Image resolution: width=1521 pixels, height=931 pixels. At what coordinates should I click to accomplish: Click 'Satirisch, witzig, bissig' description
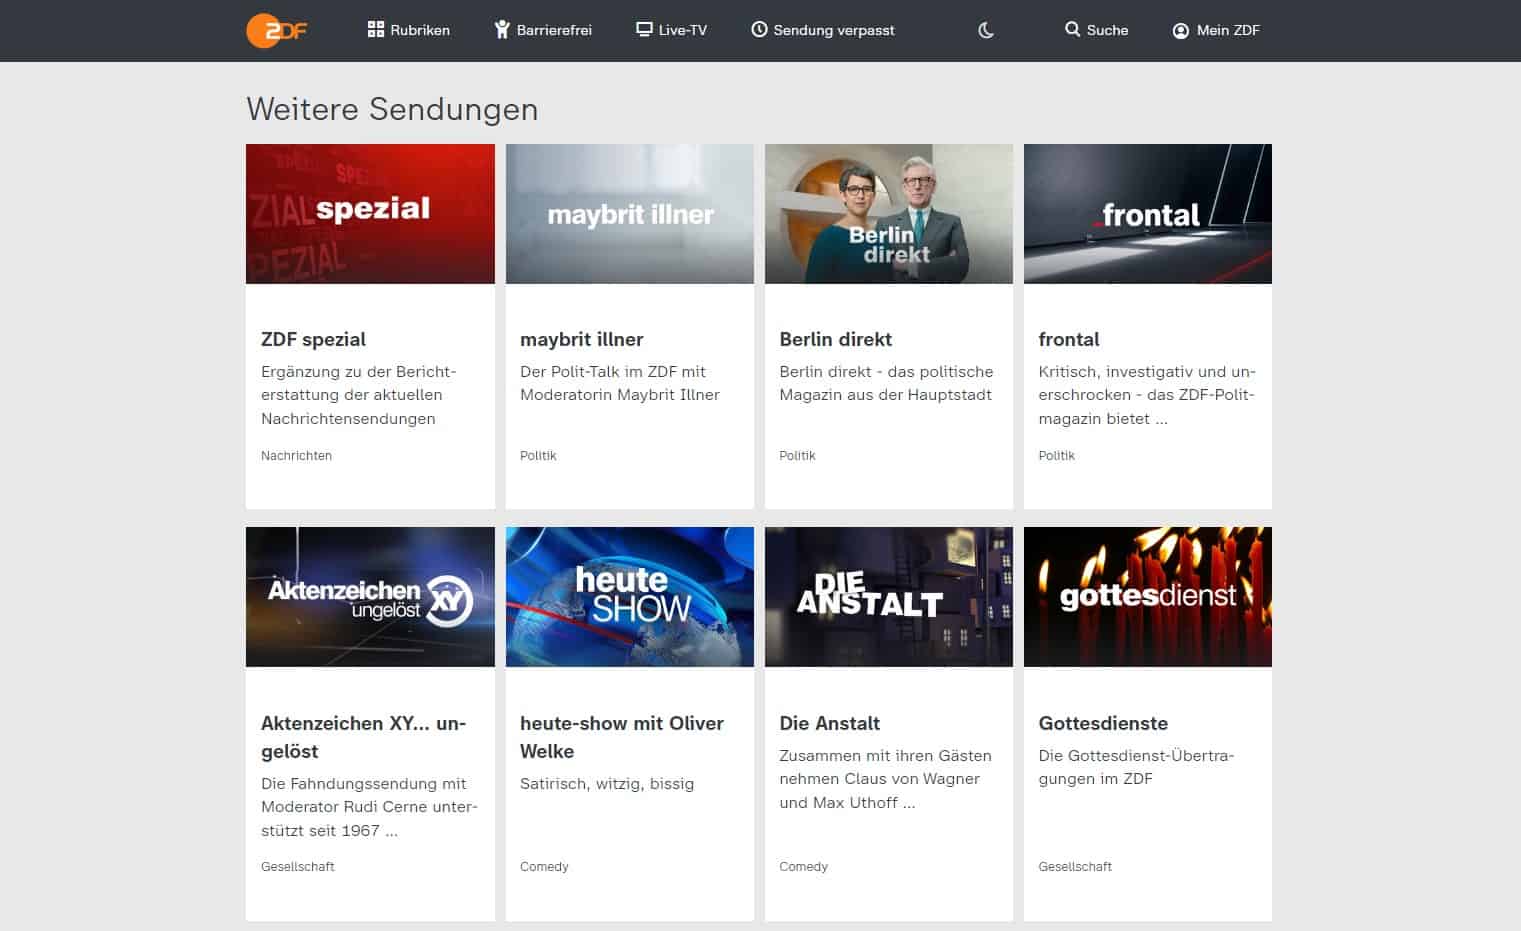tap(607, 784)
